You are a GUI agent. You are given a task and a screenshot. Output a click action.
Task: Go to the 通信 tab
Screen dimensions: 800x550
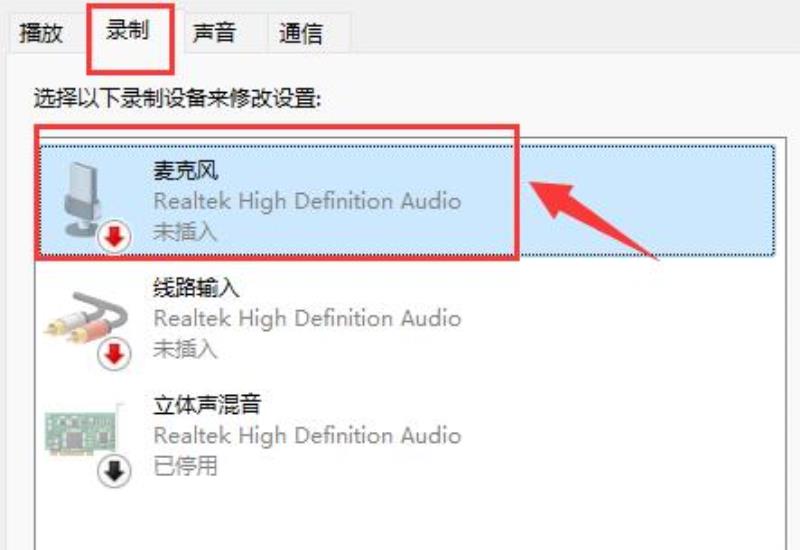click(301, 33)
